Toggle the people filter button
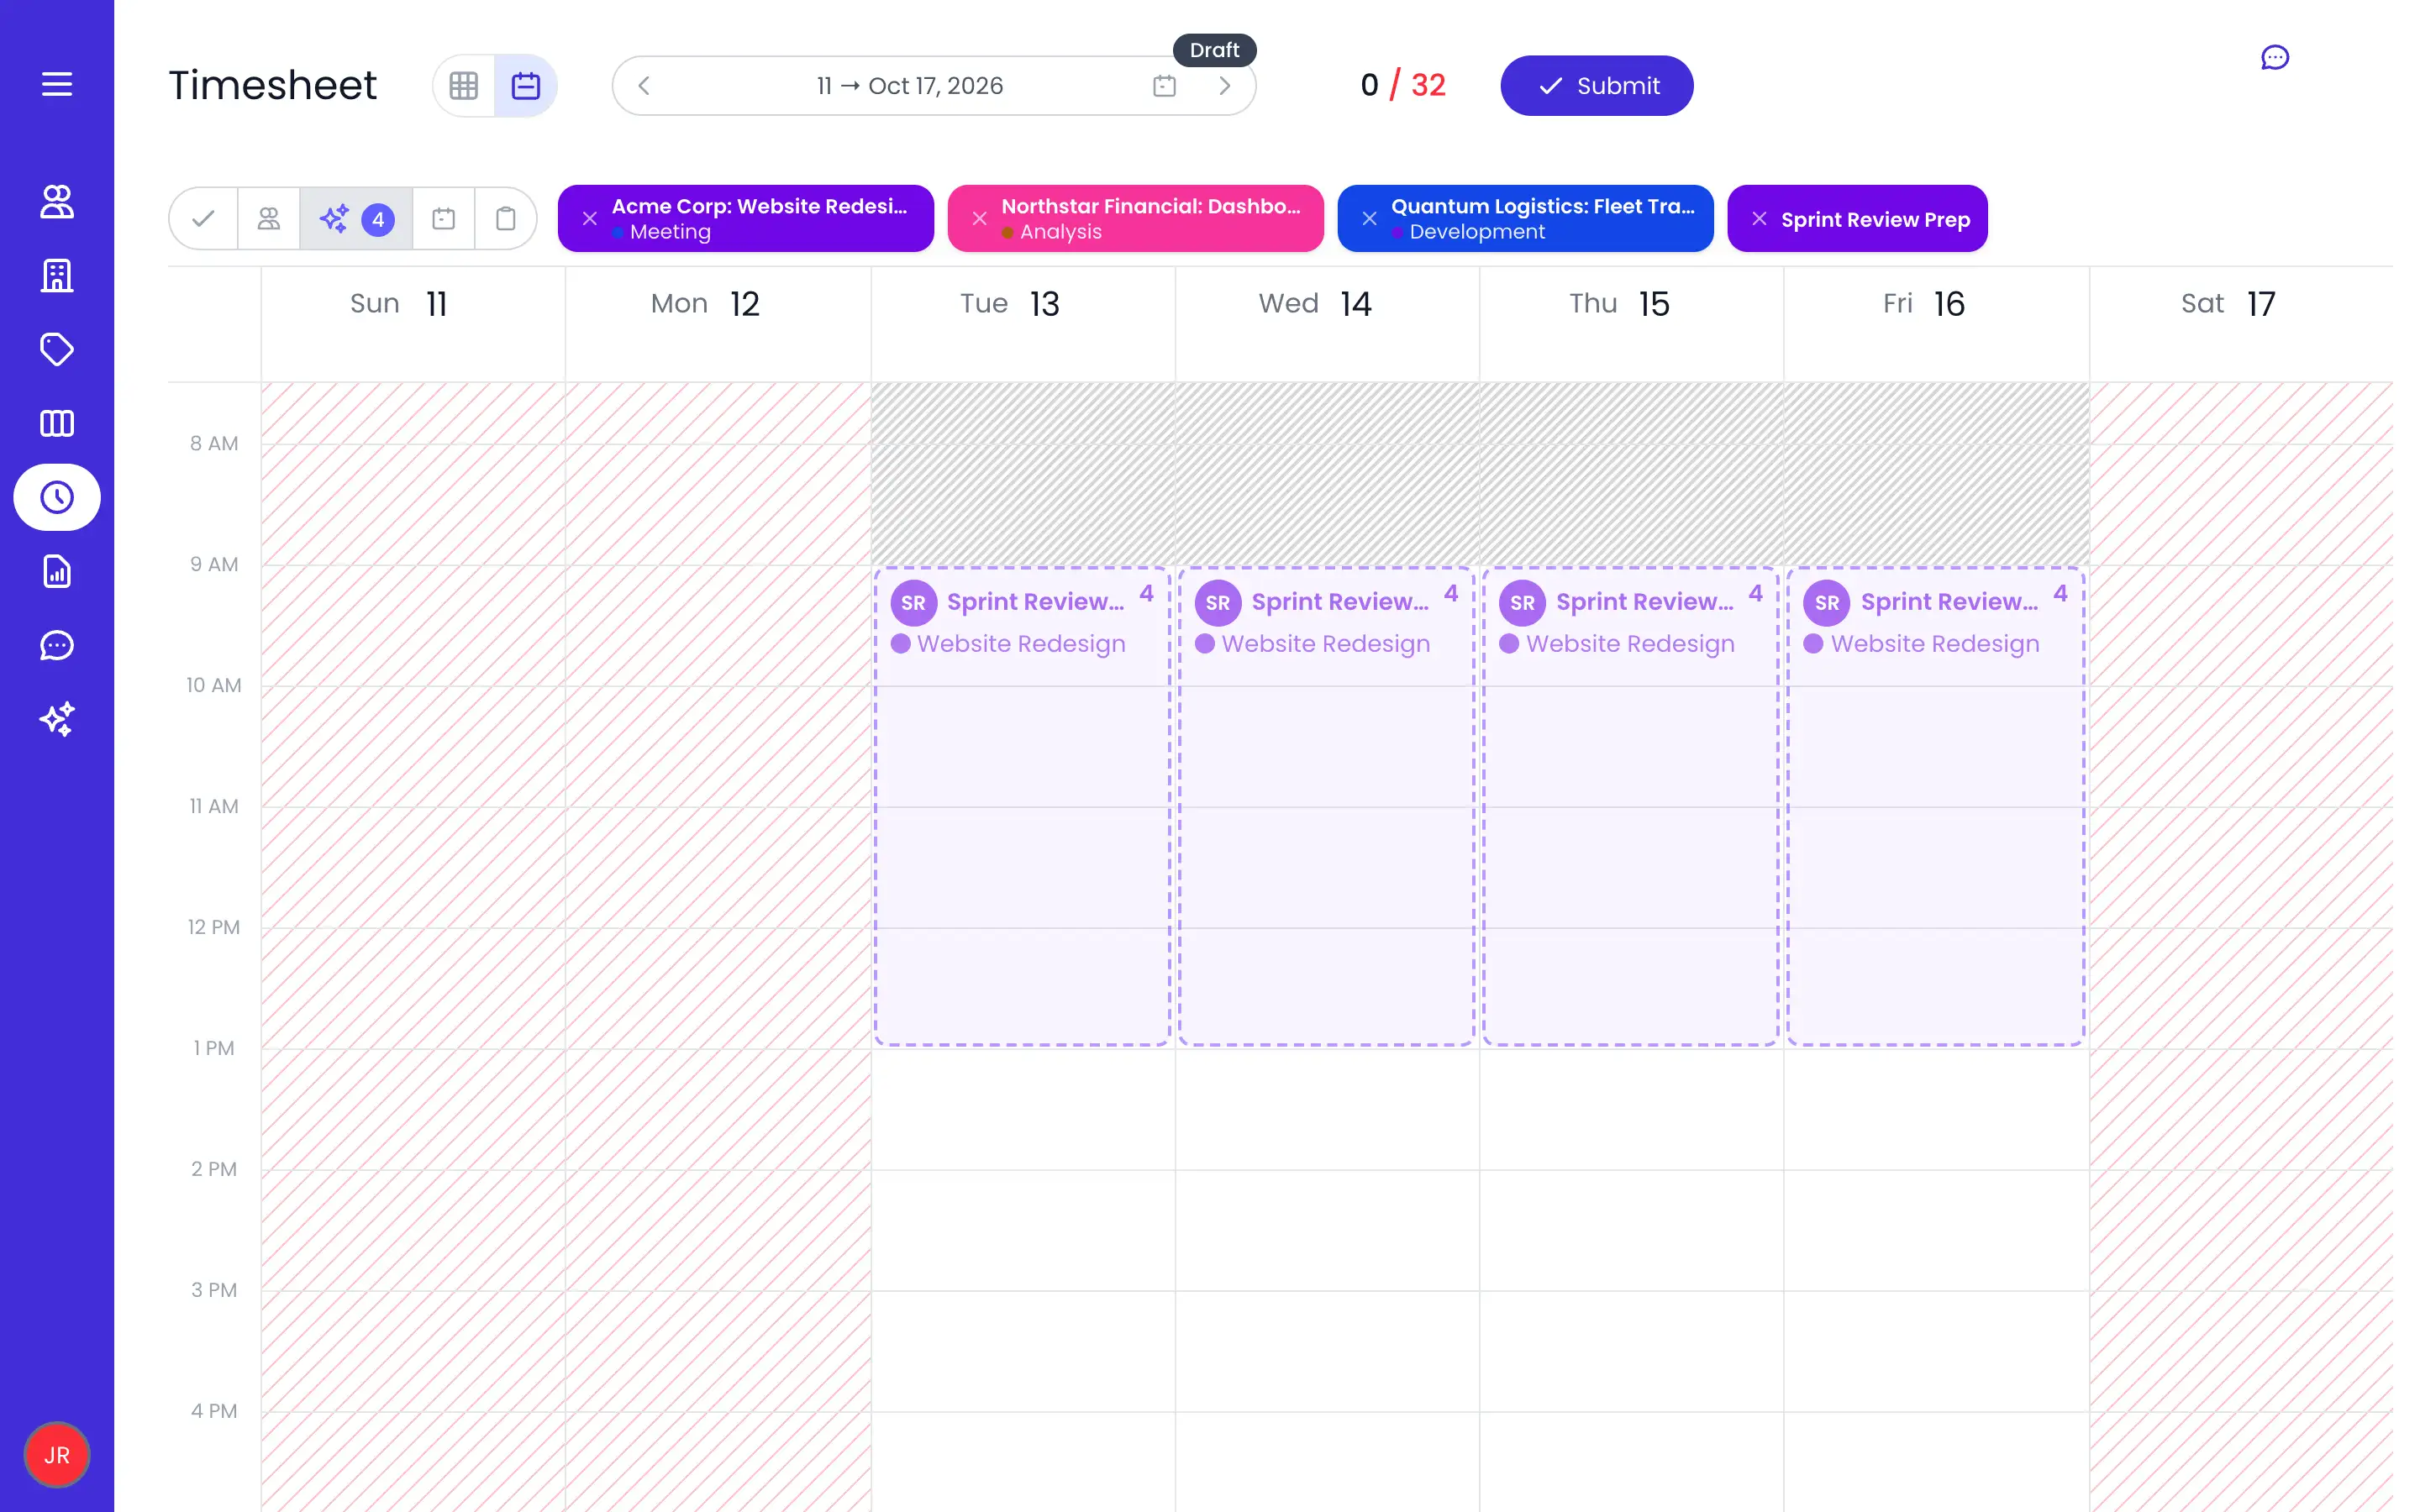The image size is (2420, 1512). (269, 218)
